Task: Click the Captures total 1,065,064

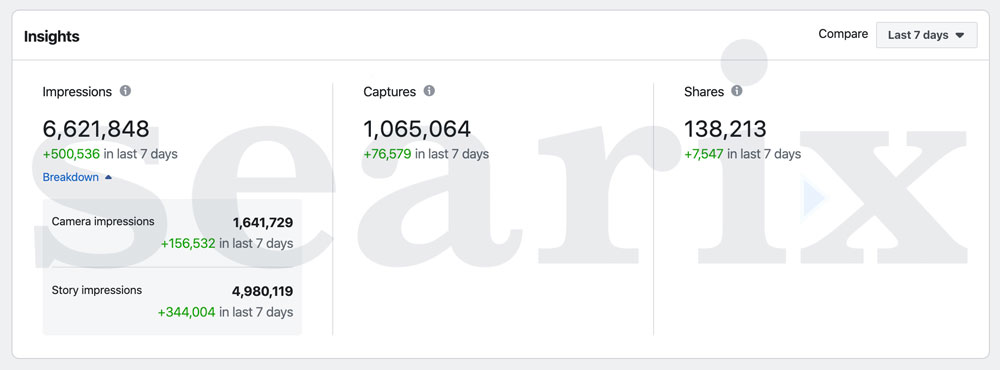Action: point(417,129)
